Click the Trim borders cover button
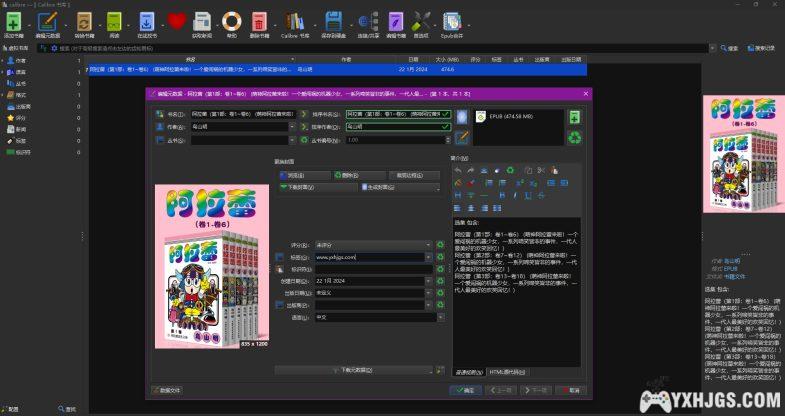This screenshot has width=785, height=416. (x=415, y=175)
